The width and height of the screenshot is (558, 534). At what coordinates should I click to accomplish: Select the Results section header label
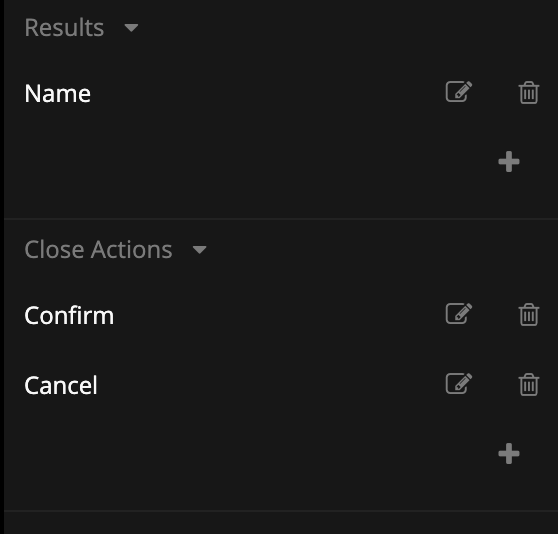click(64, 27)
